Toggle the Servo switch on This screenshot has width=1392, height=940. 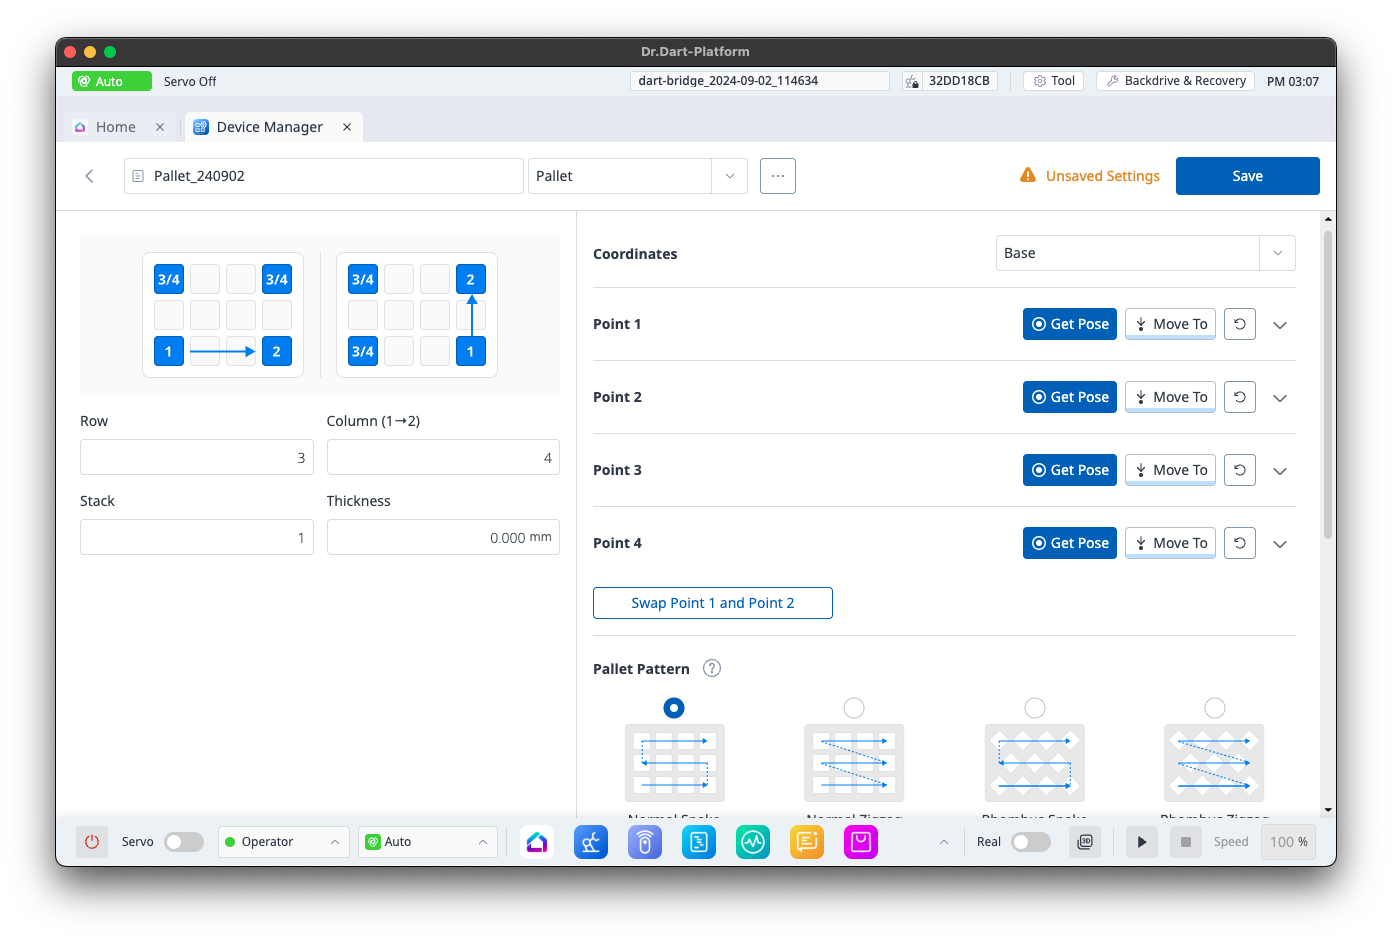[x=184, y=842]
